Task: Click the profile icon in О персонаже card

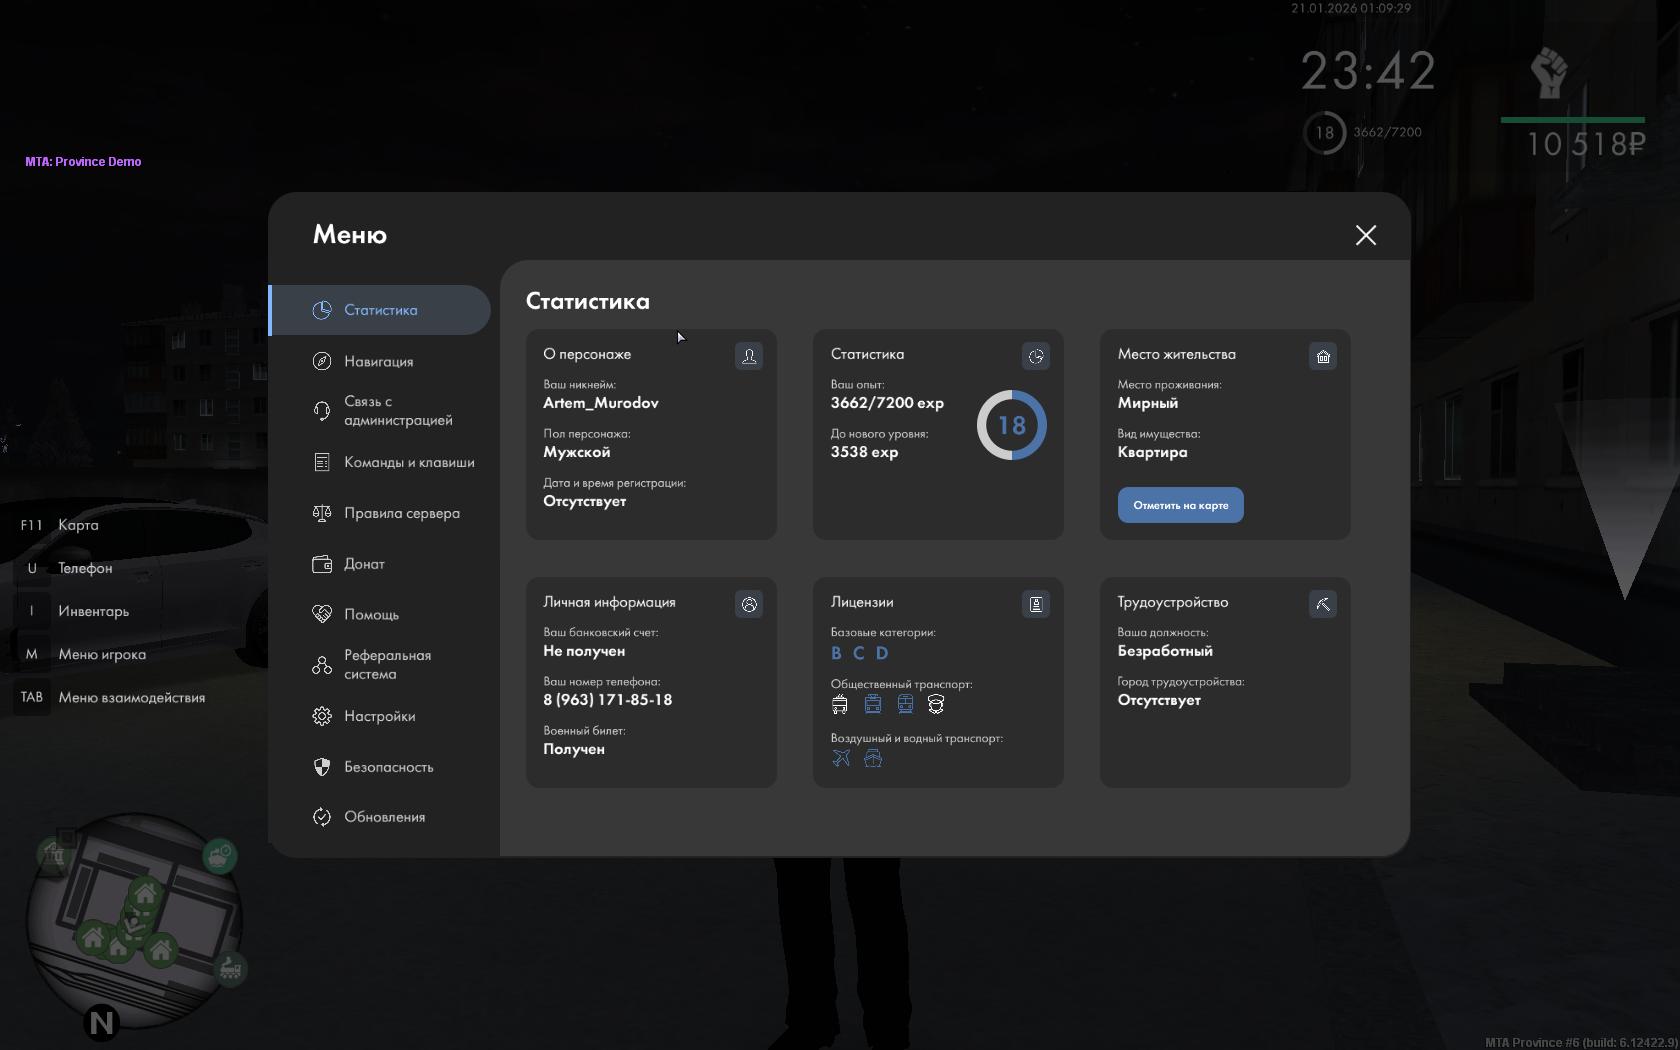Action: pos(748,356)
